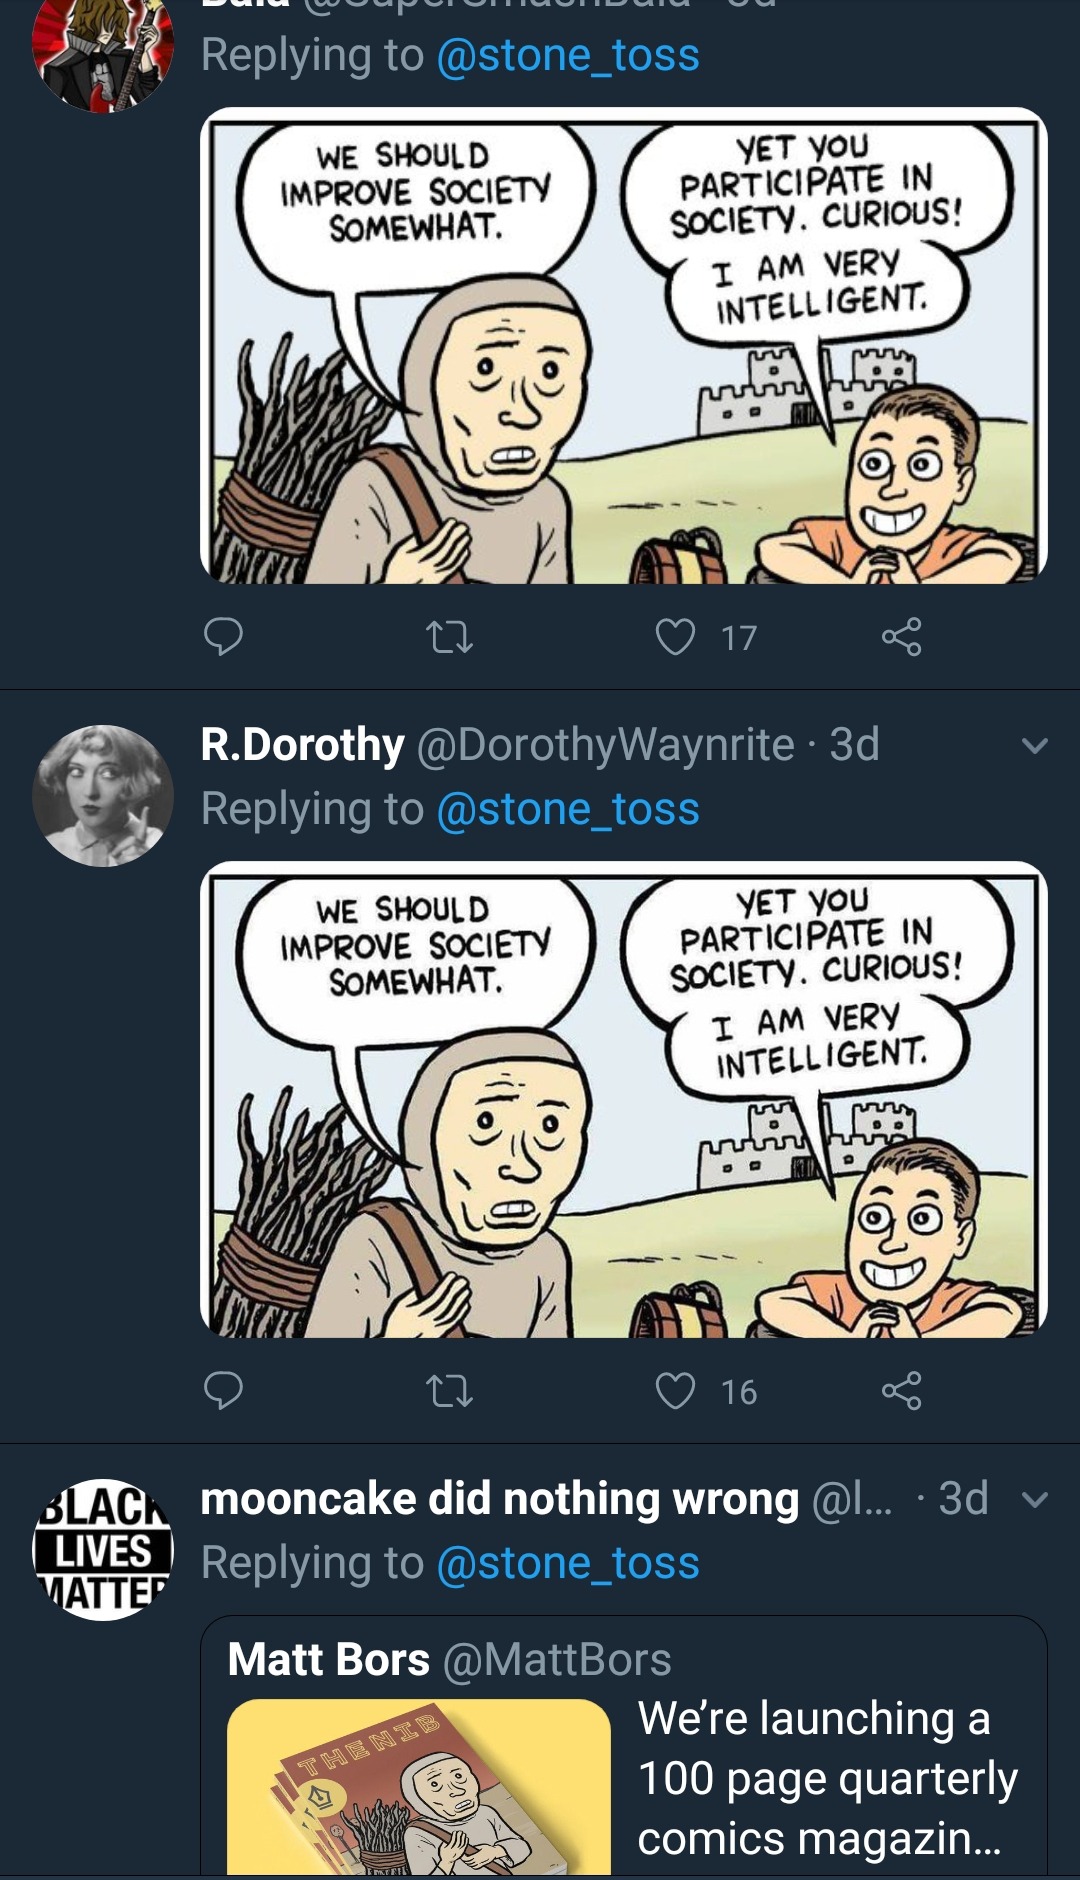1080x1880 pixels.
Task: Reply to the first comic tweet
Action: tap(223, 636)
